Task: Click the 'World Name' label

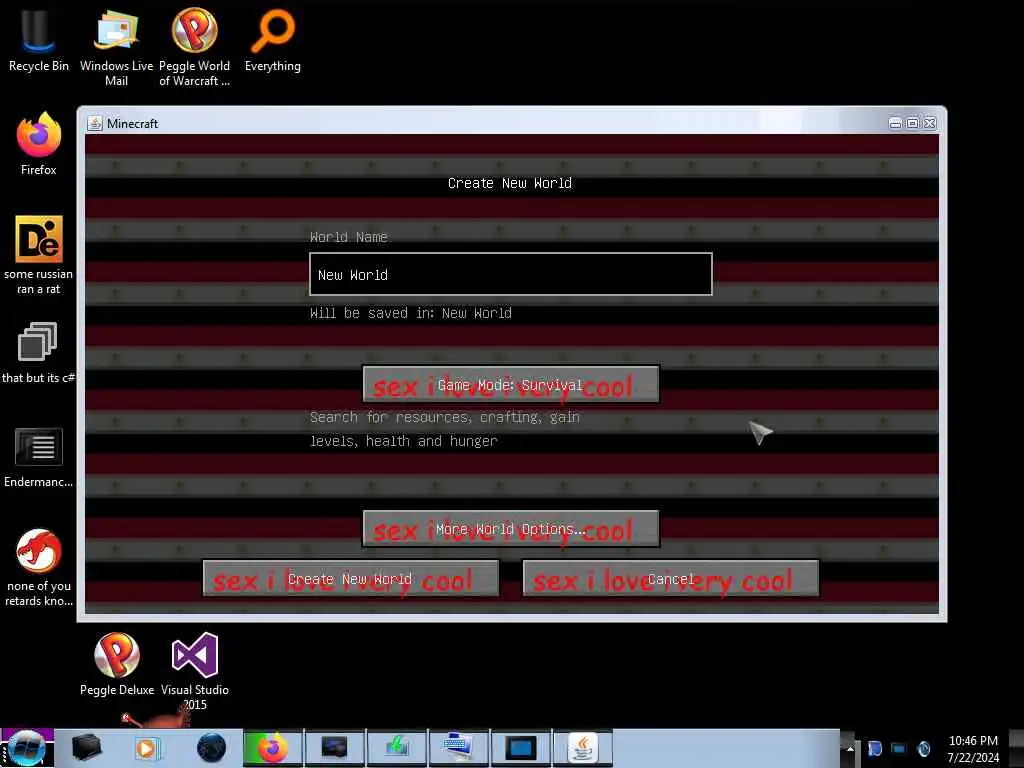Action: [x=349, y=237]
